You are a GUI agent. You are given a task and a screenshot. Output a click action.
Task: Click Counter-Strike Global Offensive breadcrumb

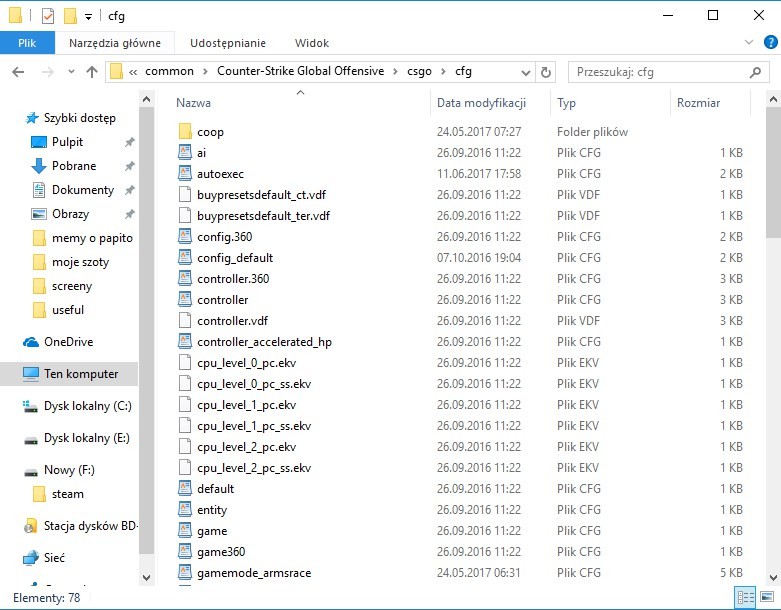pos(300,71)
